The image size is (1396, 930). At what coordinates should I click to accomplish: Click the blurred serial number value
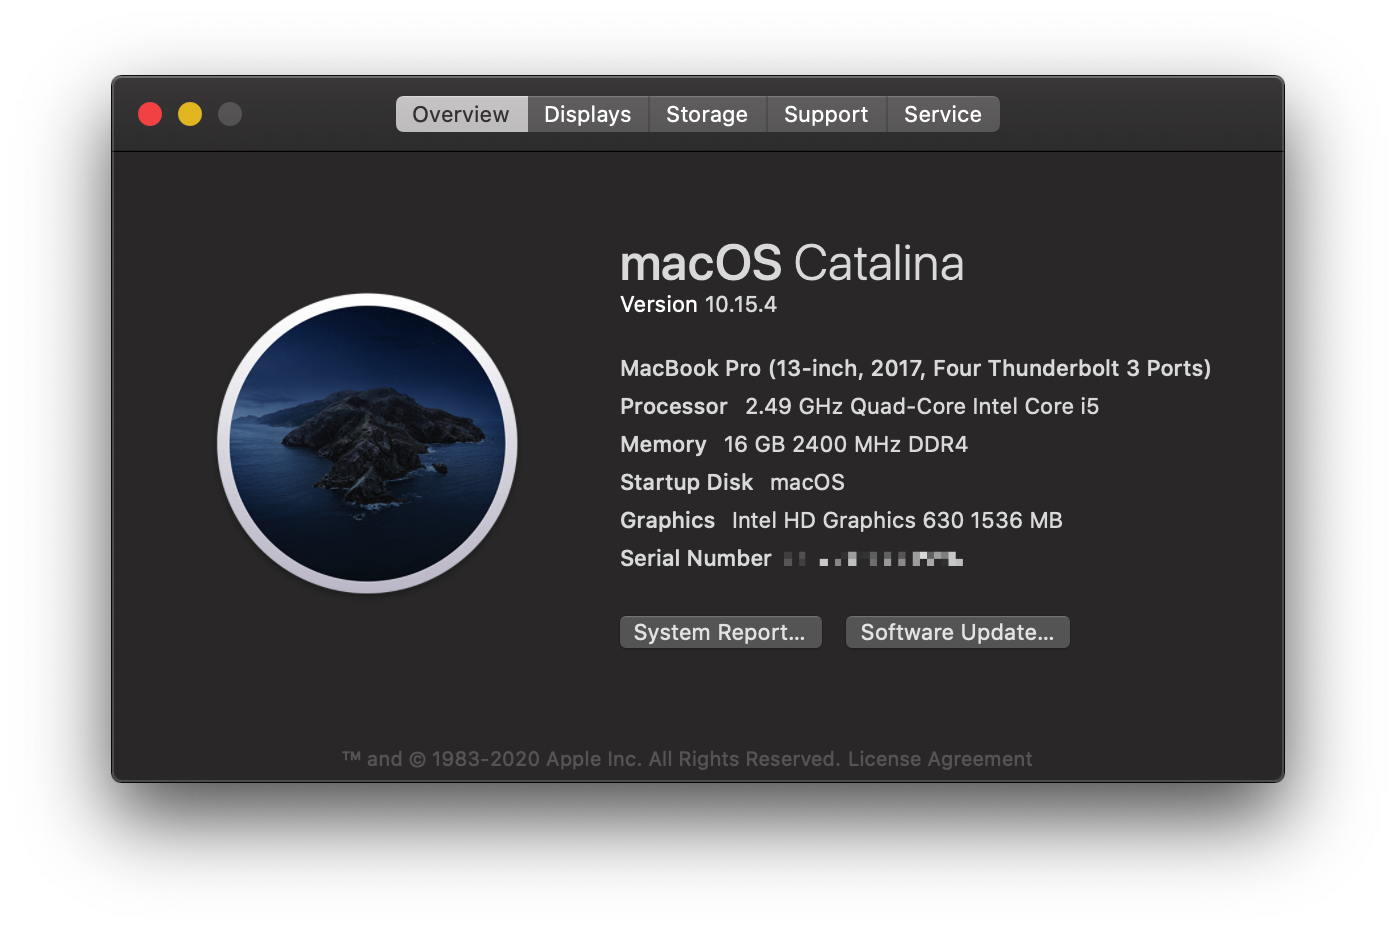tap(873, 559)
